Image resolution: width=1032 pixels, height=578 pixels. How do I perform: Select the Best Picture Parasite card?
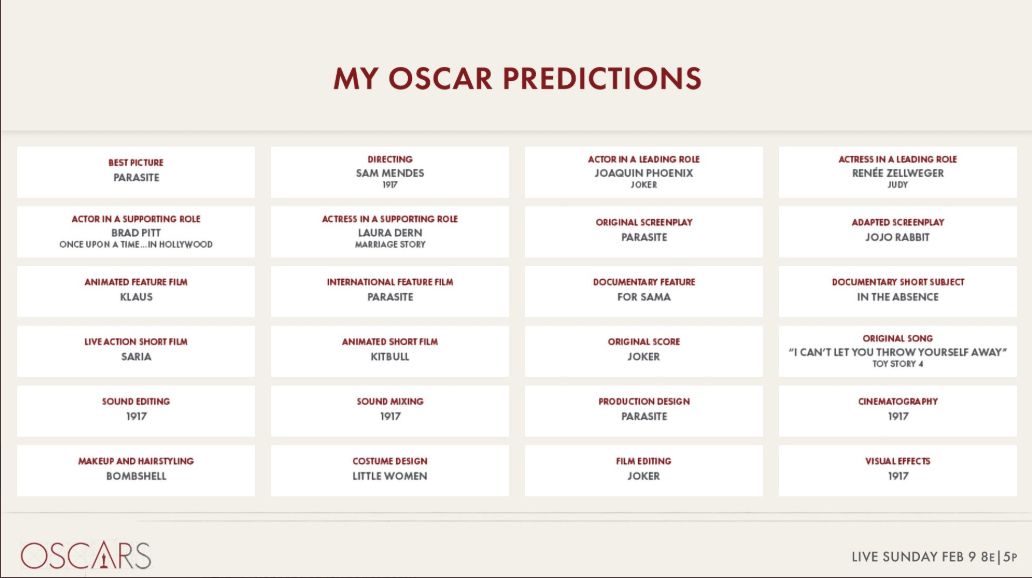136,172
